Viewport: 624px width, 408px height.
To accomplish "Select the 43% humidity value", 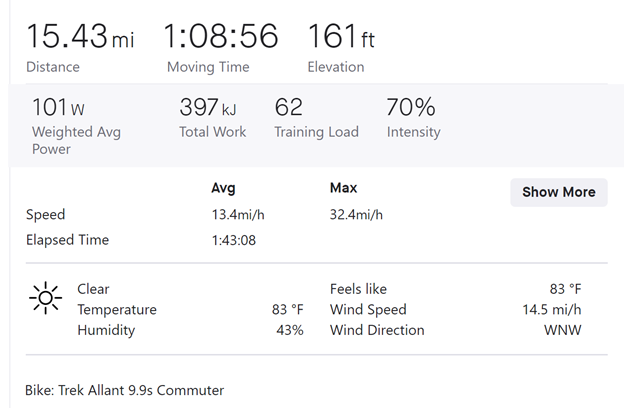I will [x=291, y=330].
